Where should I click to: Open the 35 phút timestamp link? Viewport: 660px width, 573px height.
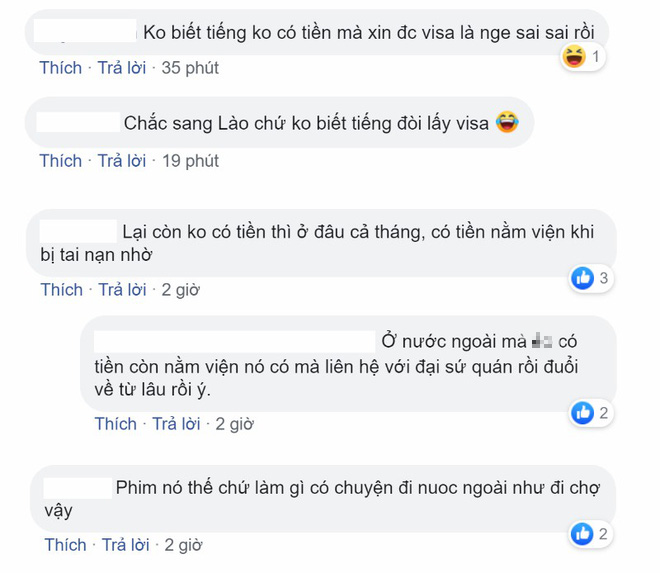[x=190, y=68]
